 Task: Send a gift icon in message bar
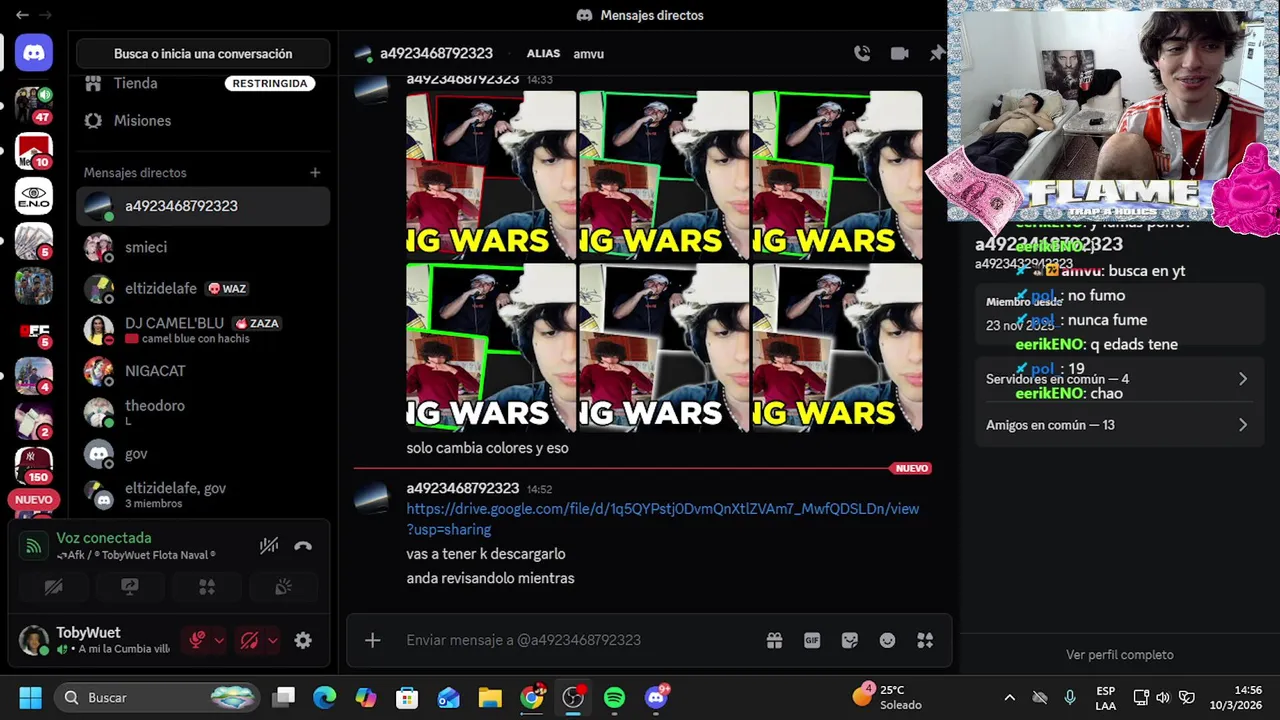coord(774,640)
